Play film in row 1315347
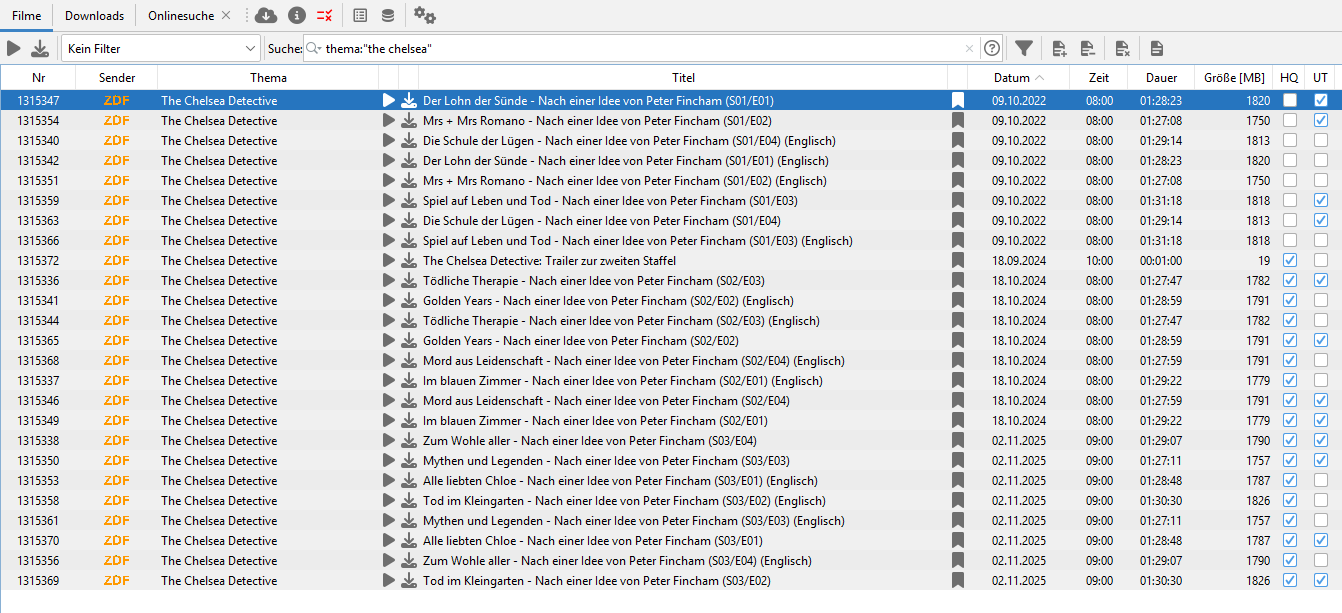Image resolution: width=1342 pixels, height=613 pixels. 389,100
